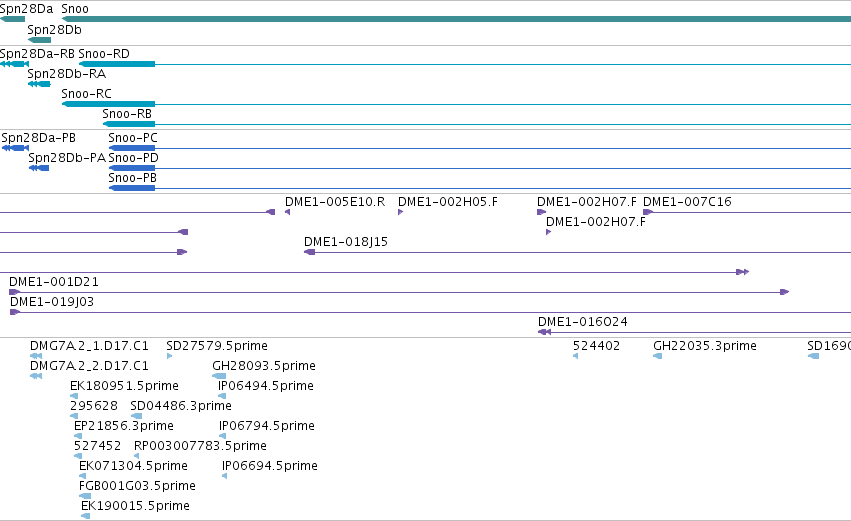Select the 524402 EST marker

(x=575, y=356)
